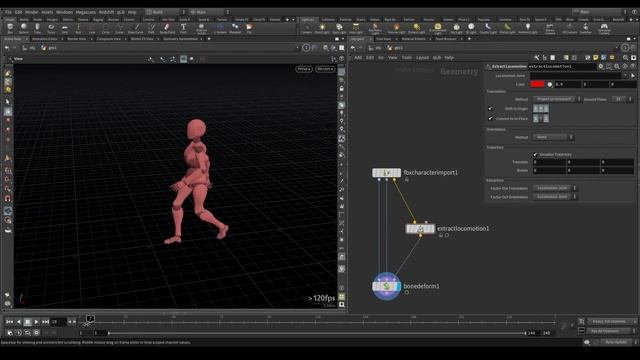Screen dimensions: 640x360
Task: Open the Persp viewport dropdown
Action: 304,69
